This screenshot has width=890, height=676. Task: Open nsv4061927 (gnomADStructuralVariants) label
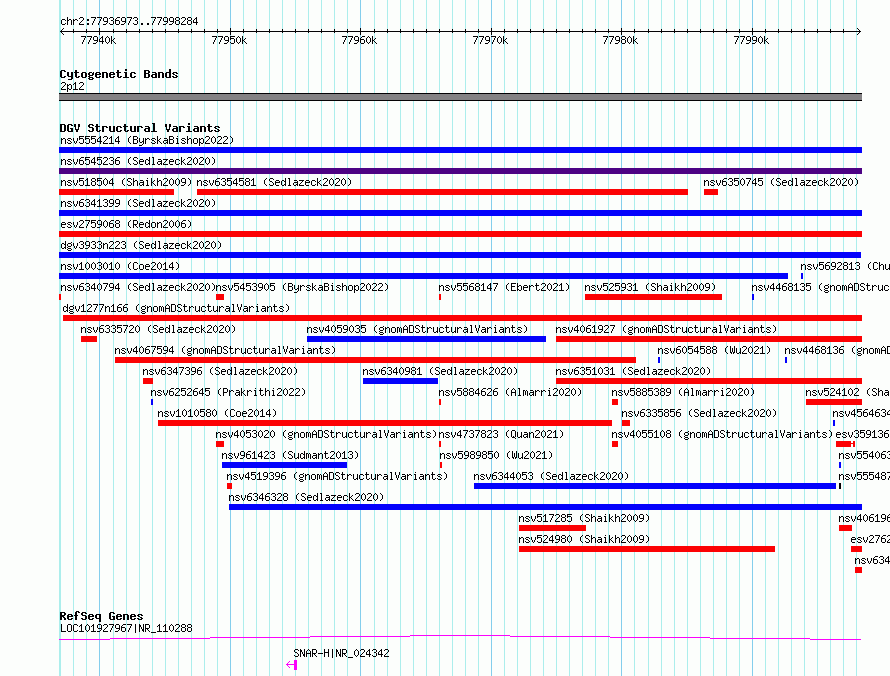(x=666, y=329)
